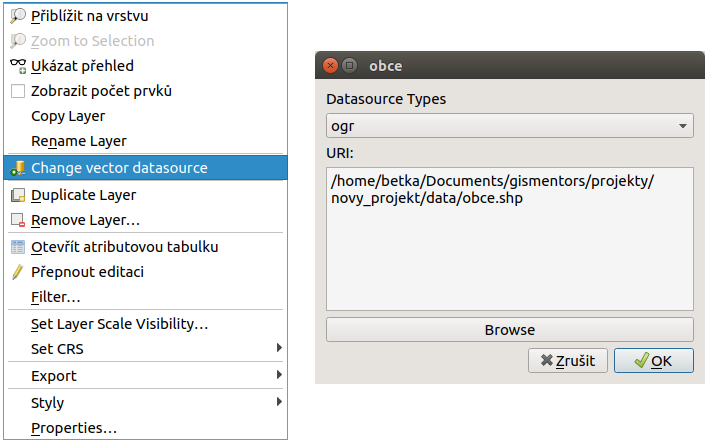Expand the Styly submenu arrow
This screenshot has width=705, height=444.
click(279, 402)
